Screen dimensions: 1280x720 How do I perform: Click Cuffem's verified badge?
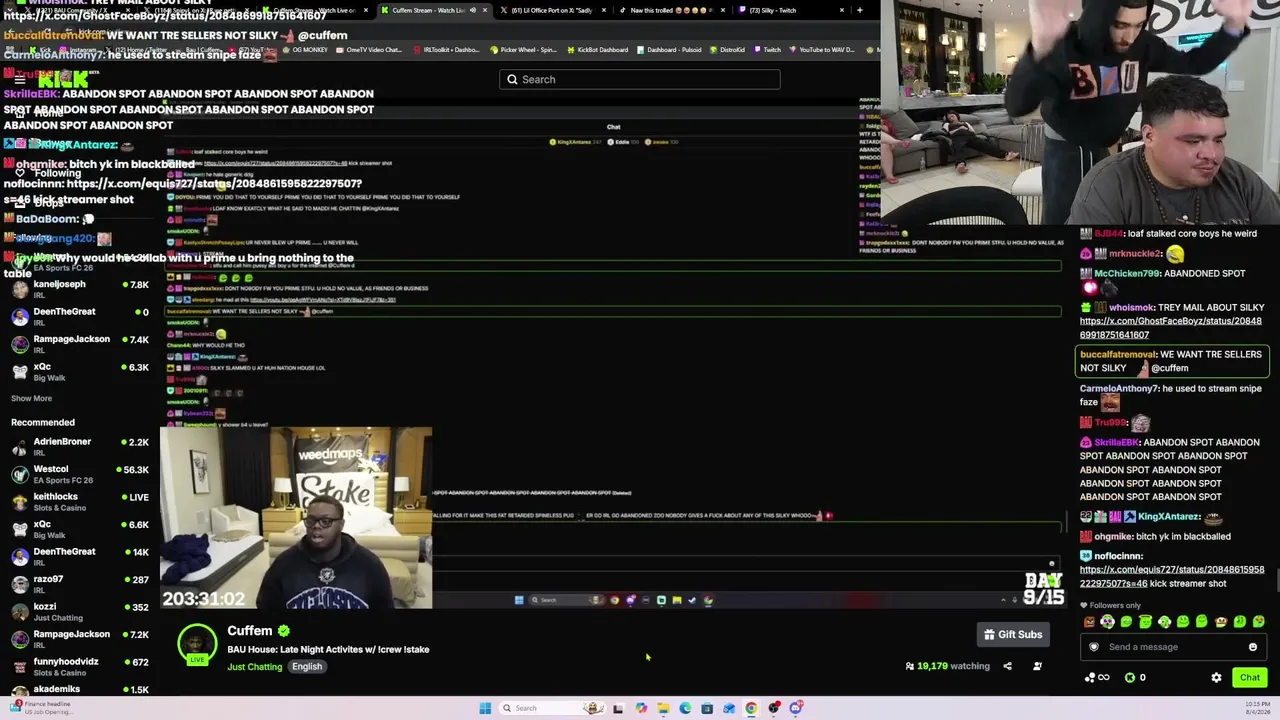click(x=284, y=631)
